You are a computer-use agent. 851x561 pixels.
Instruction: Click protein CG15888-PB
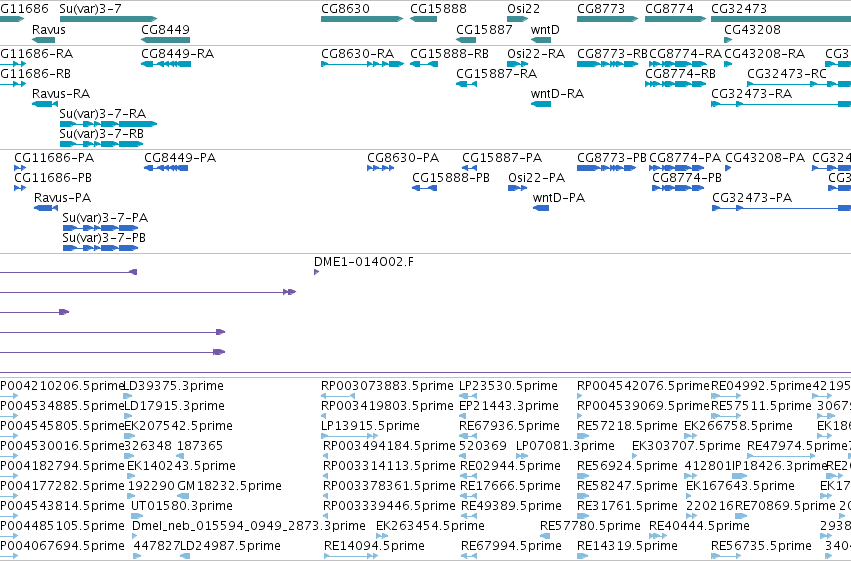[424, 188]
